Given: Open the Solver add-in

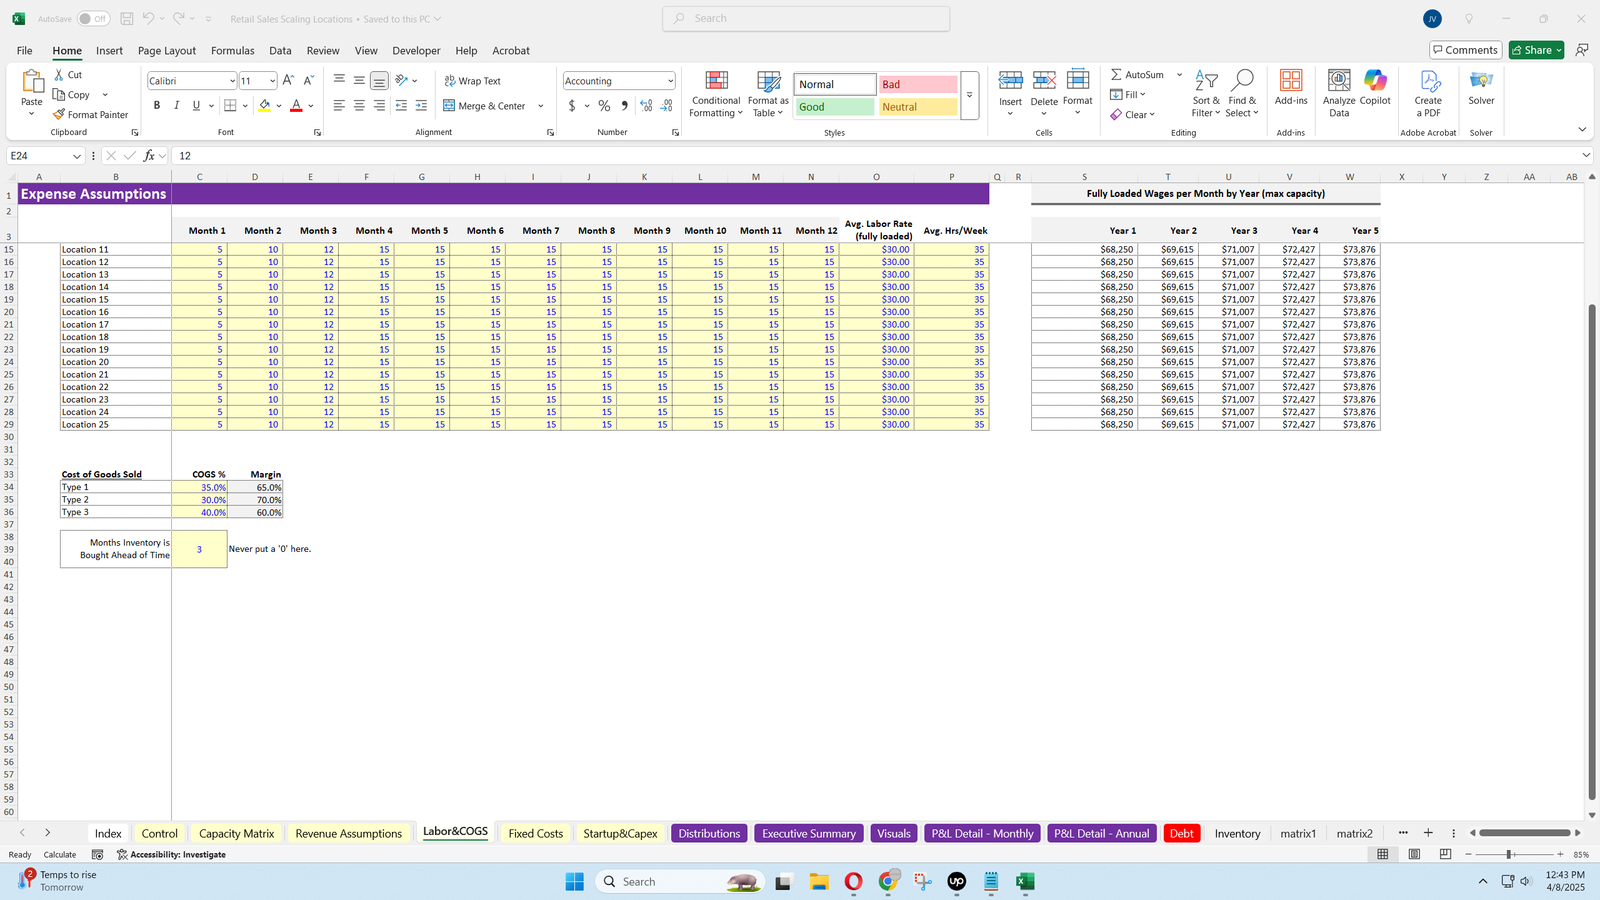Looking at the screenshot, I should [1481, 82].
